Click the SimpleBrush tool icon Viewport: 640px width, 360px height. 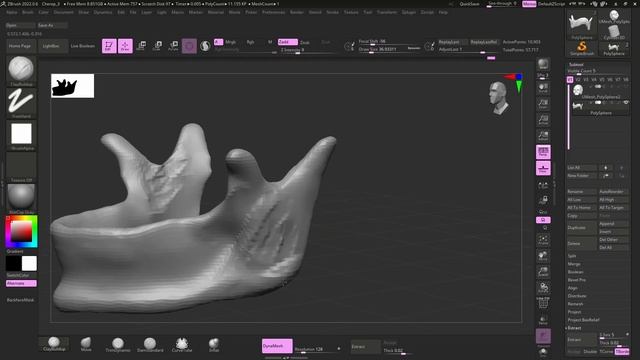click(582, 48)
